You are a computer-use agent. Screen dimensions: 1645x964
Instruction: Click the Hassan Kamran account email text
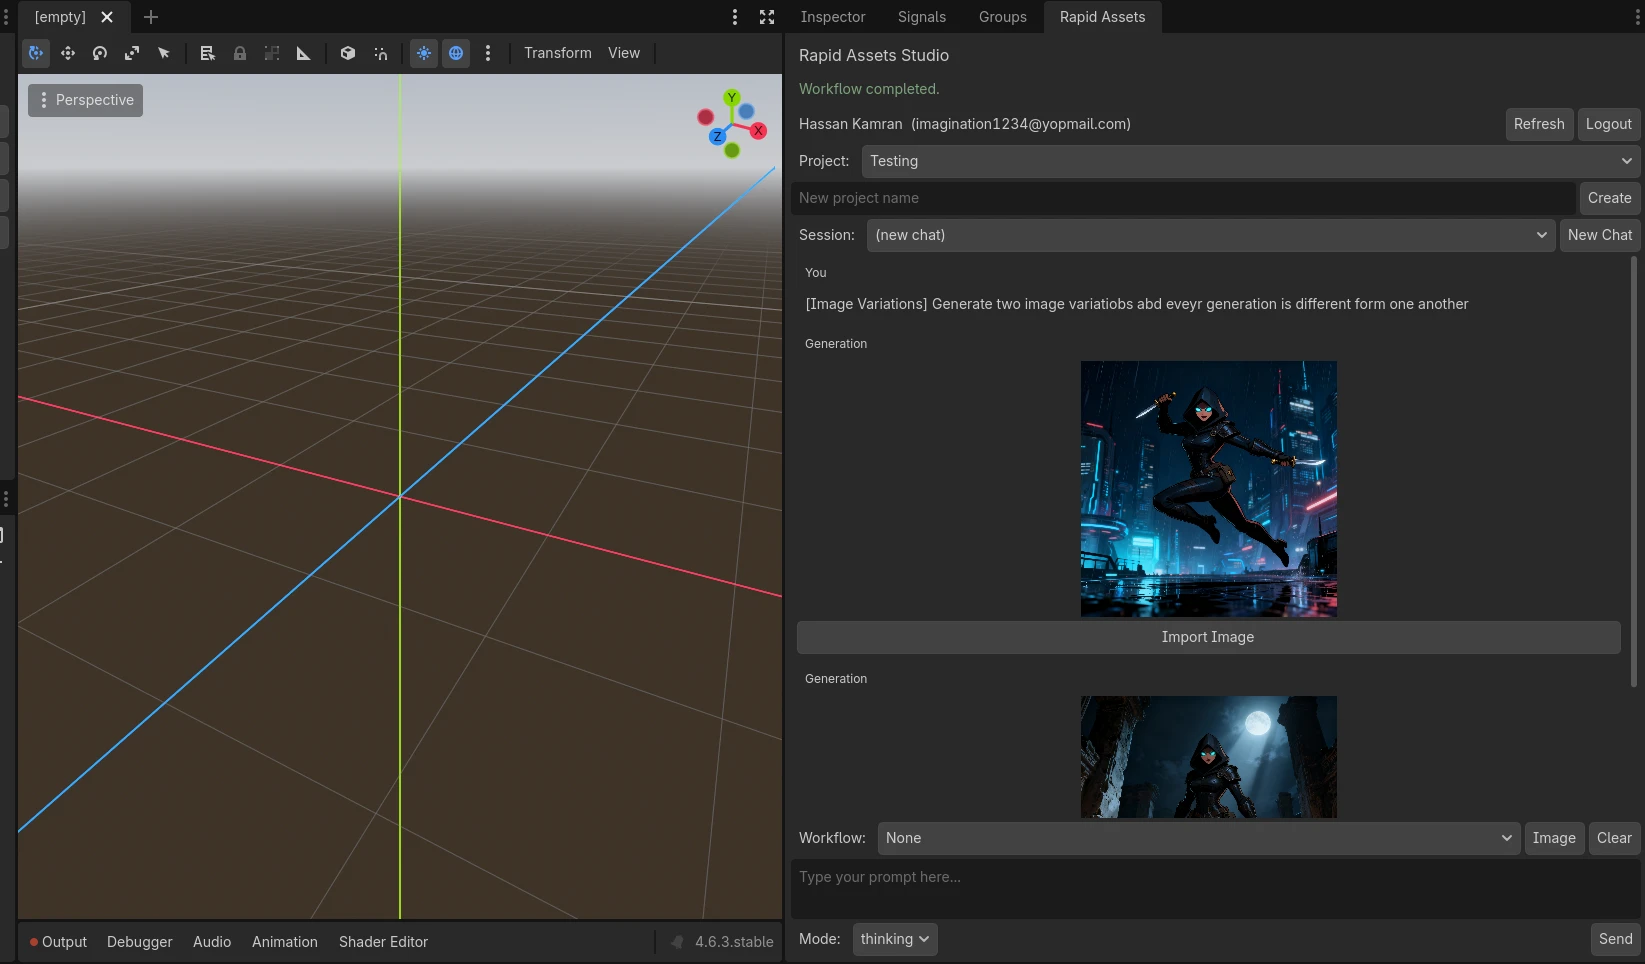(x=965, y=124)
